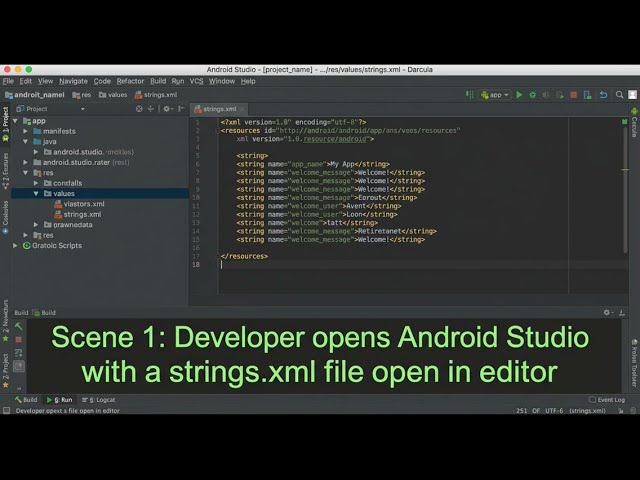Expand the Gratoic Scripts node
640x480 pixels.
tap(16, 246)
